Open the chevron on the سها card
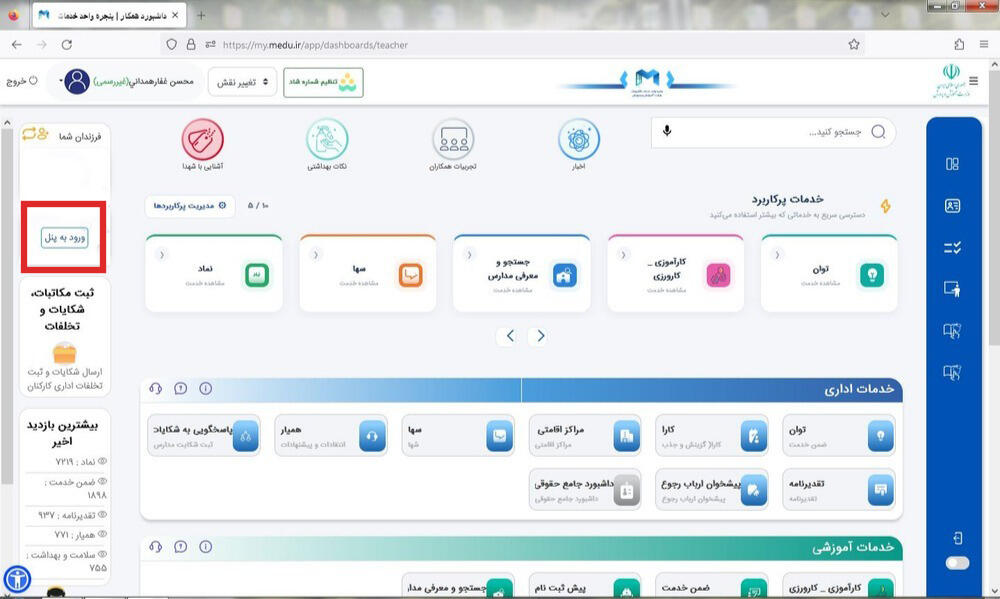1000x599 pixels. click(x=316, y=255)
